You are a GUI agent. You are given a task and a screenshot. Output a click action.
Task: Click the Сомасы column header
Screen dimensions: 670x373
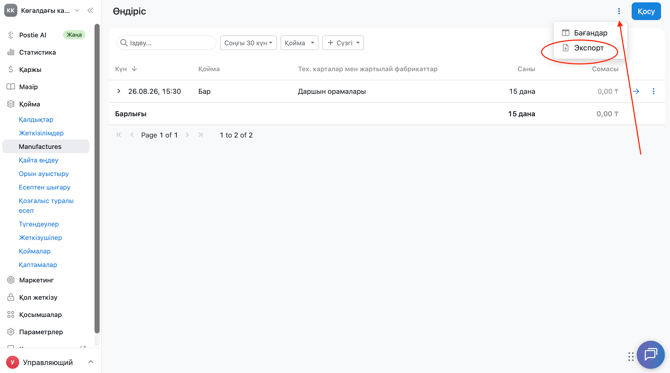605,69
